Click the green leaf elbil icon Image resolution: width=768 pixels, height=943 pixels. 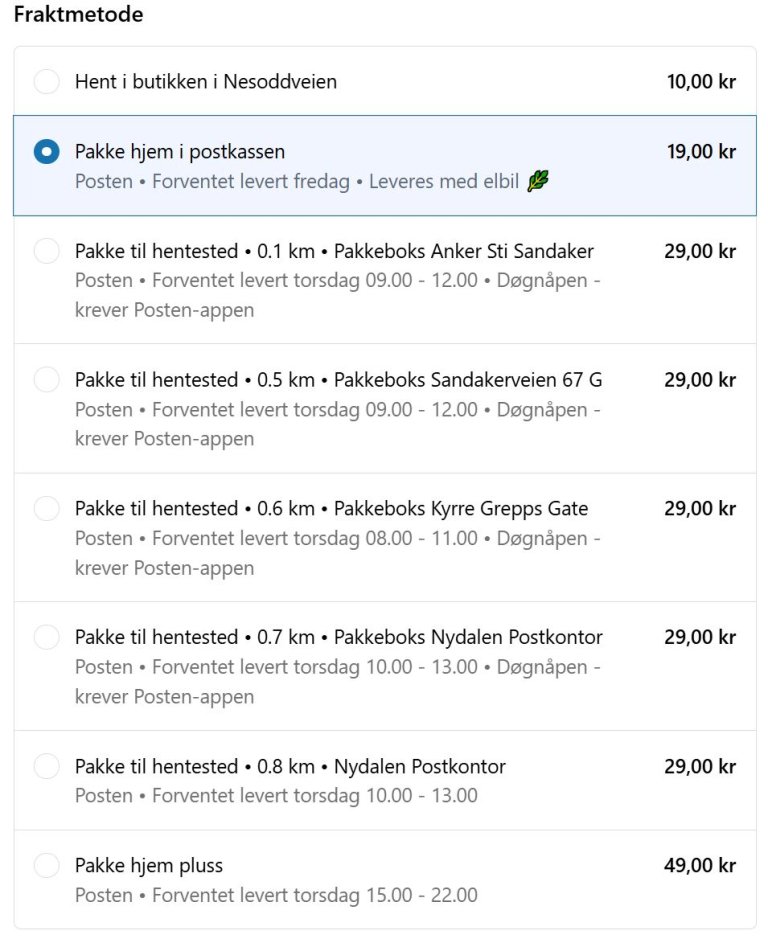(538, 182)
